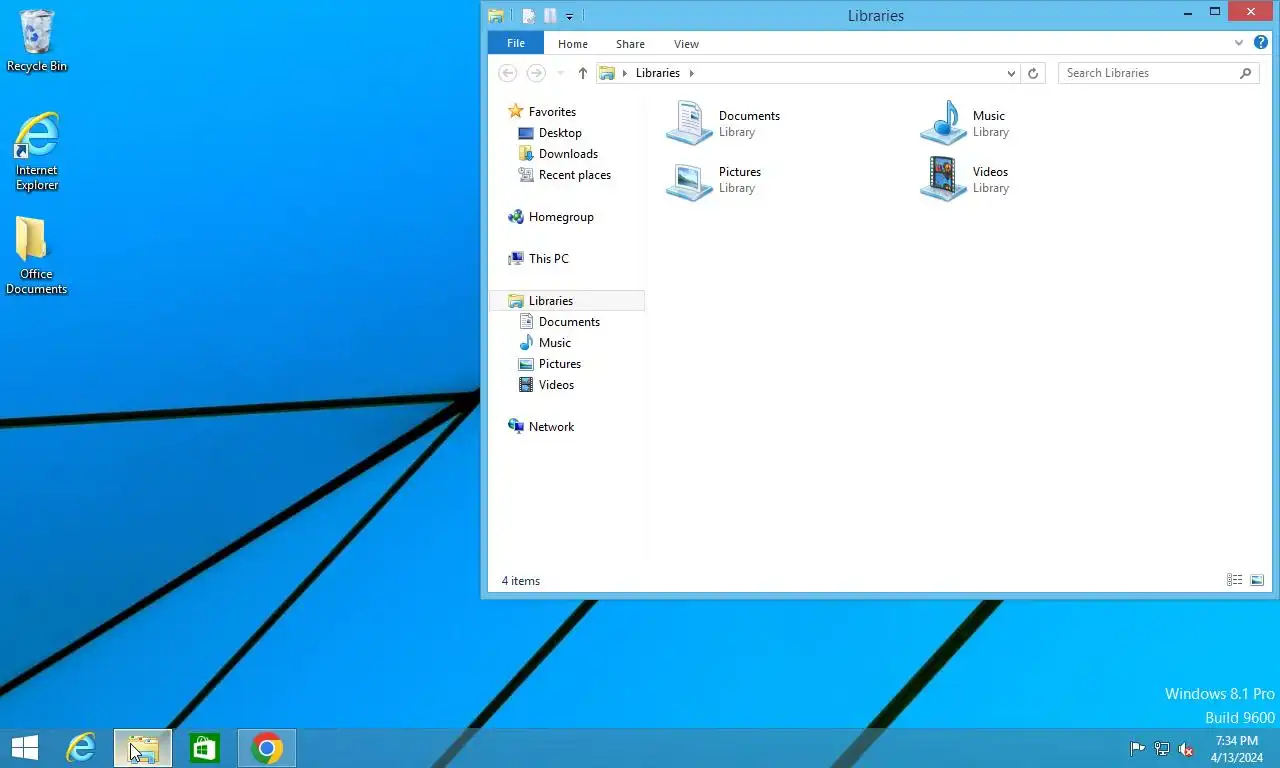1280x768 pixels.
Task: Open the Recycle Bin desktop icon
Action: click(37, 41)
